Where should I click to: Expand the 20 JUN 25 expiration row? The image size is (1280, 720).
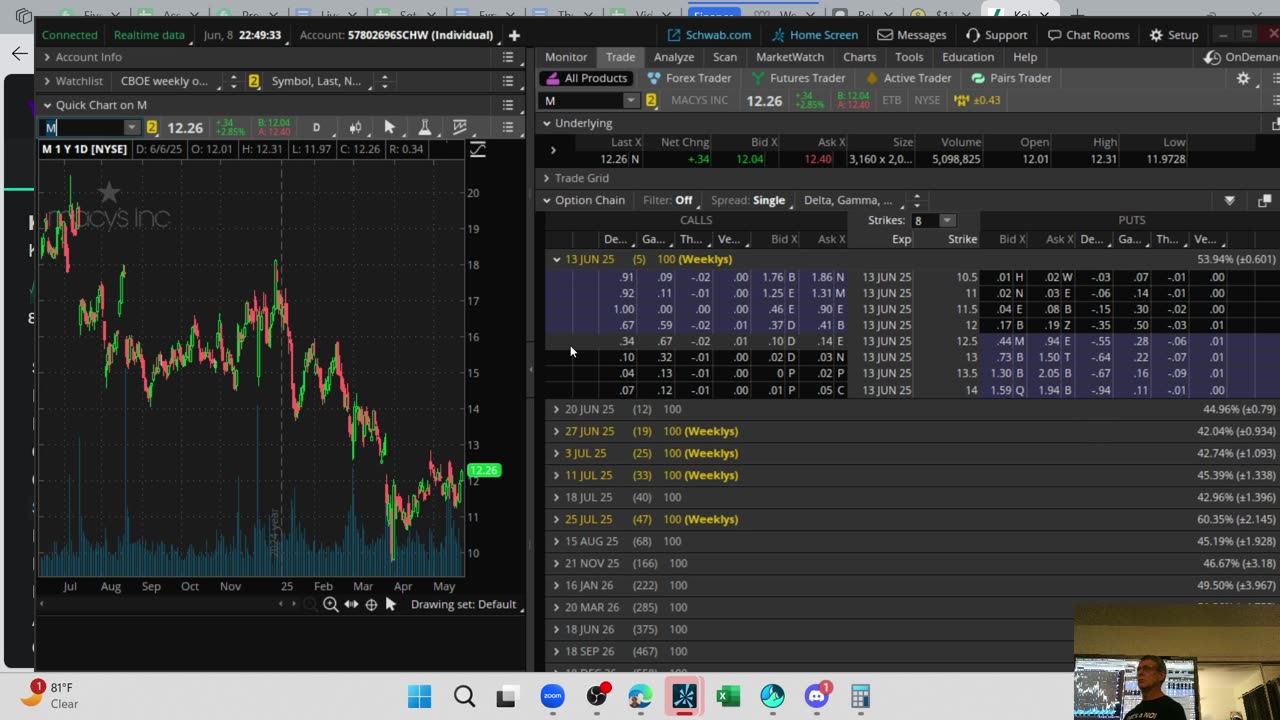(x=557, y=409)
